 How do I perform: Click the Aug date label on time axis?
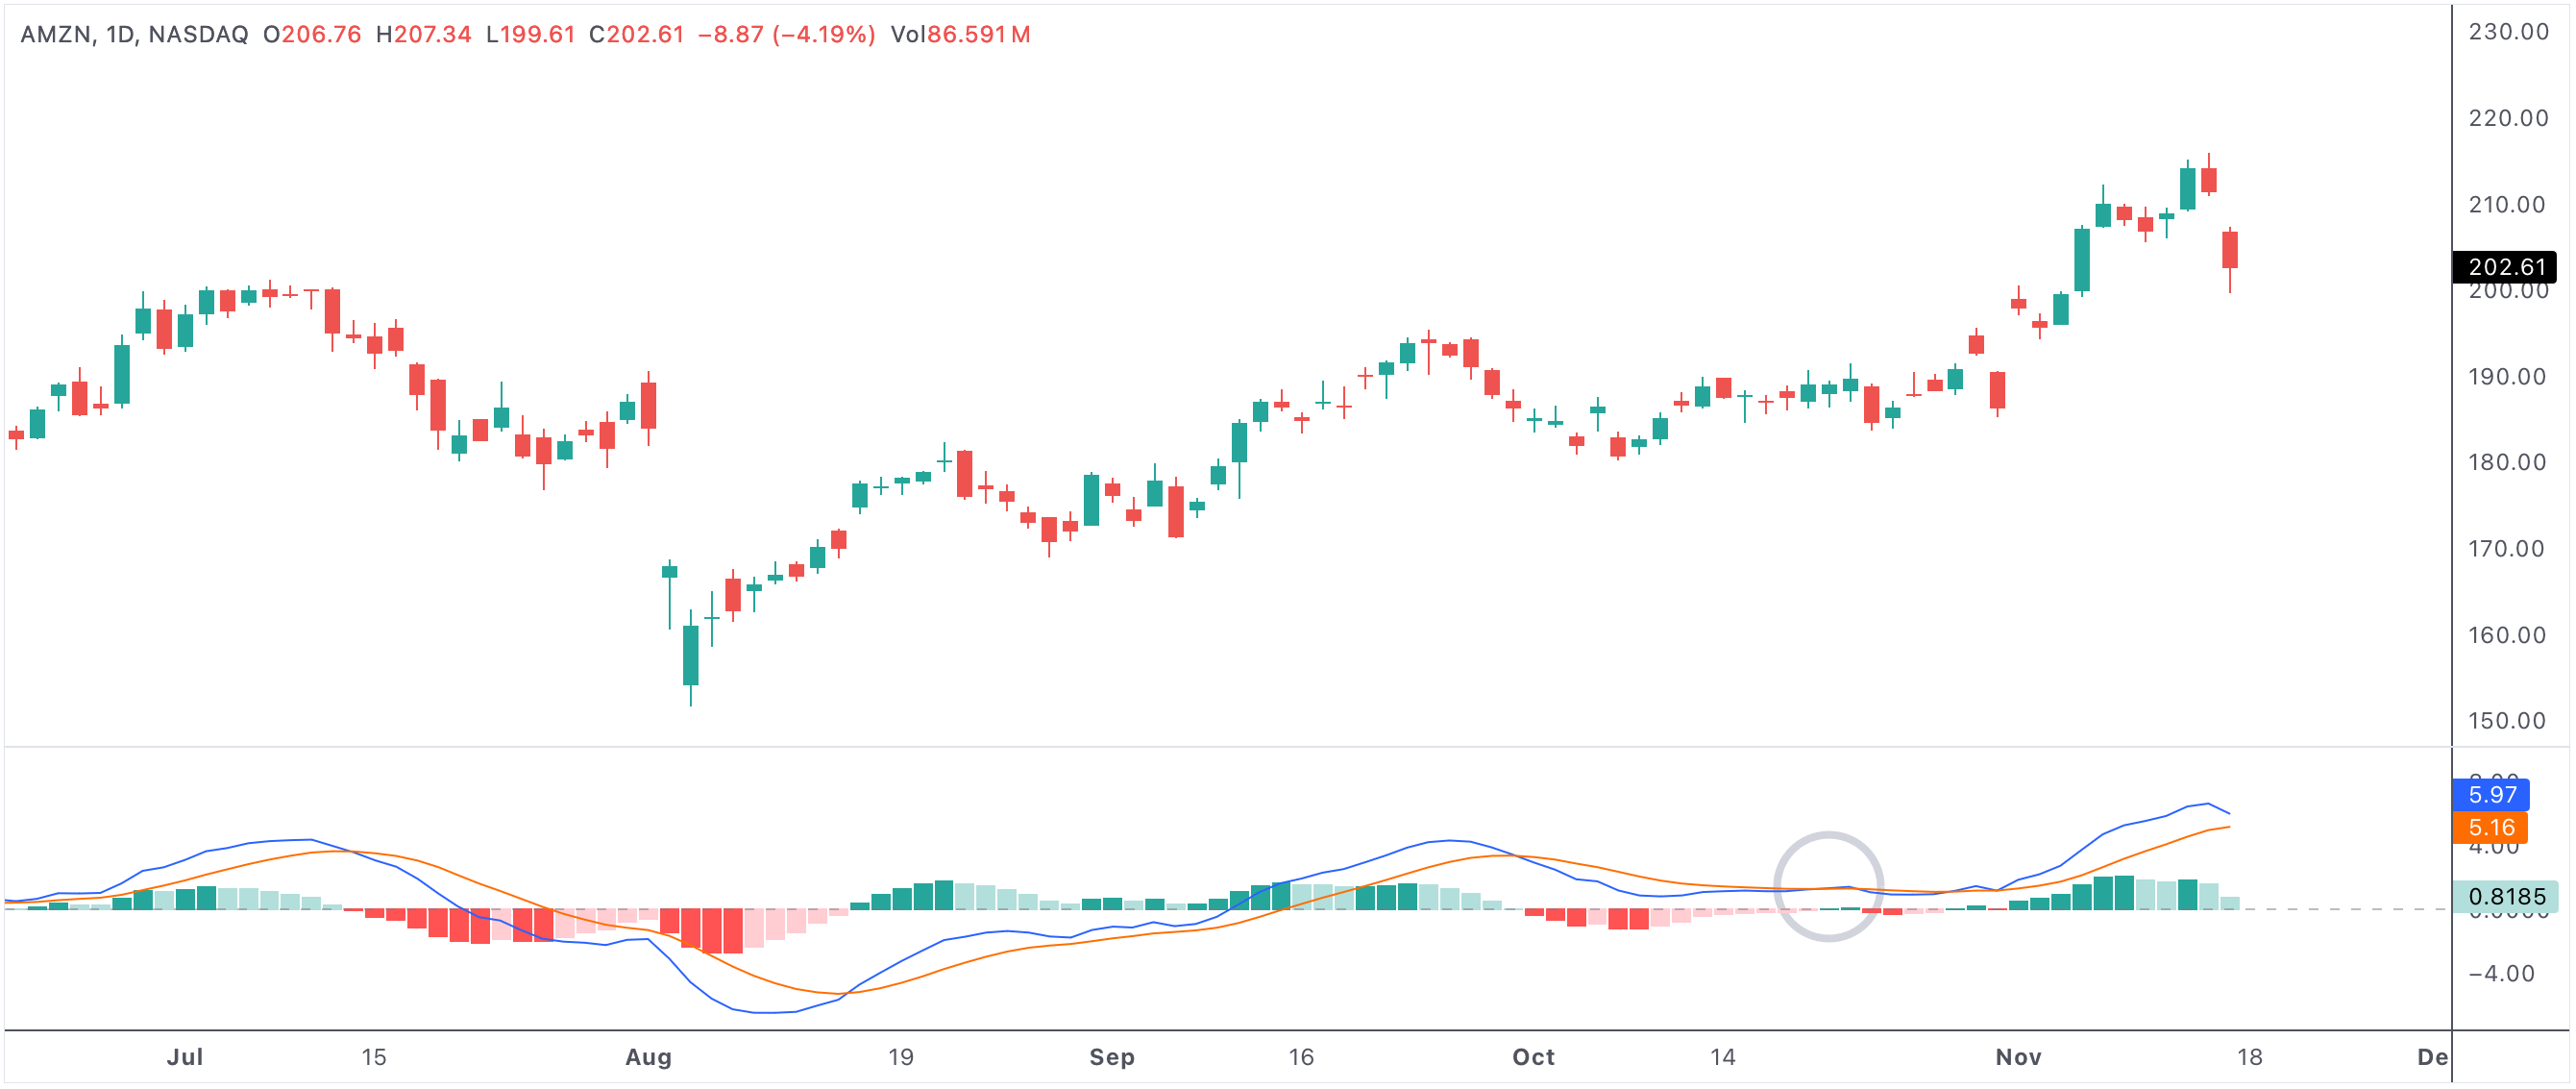click(648, 1057)
